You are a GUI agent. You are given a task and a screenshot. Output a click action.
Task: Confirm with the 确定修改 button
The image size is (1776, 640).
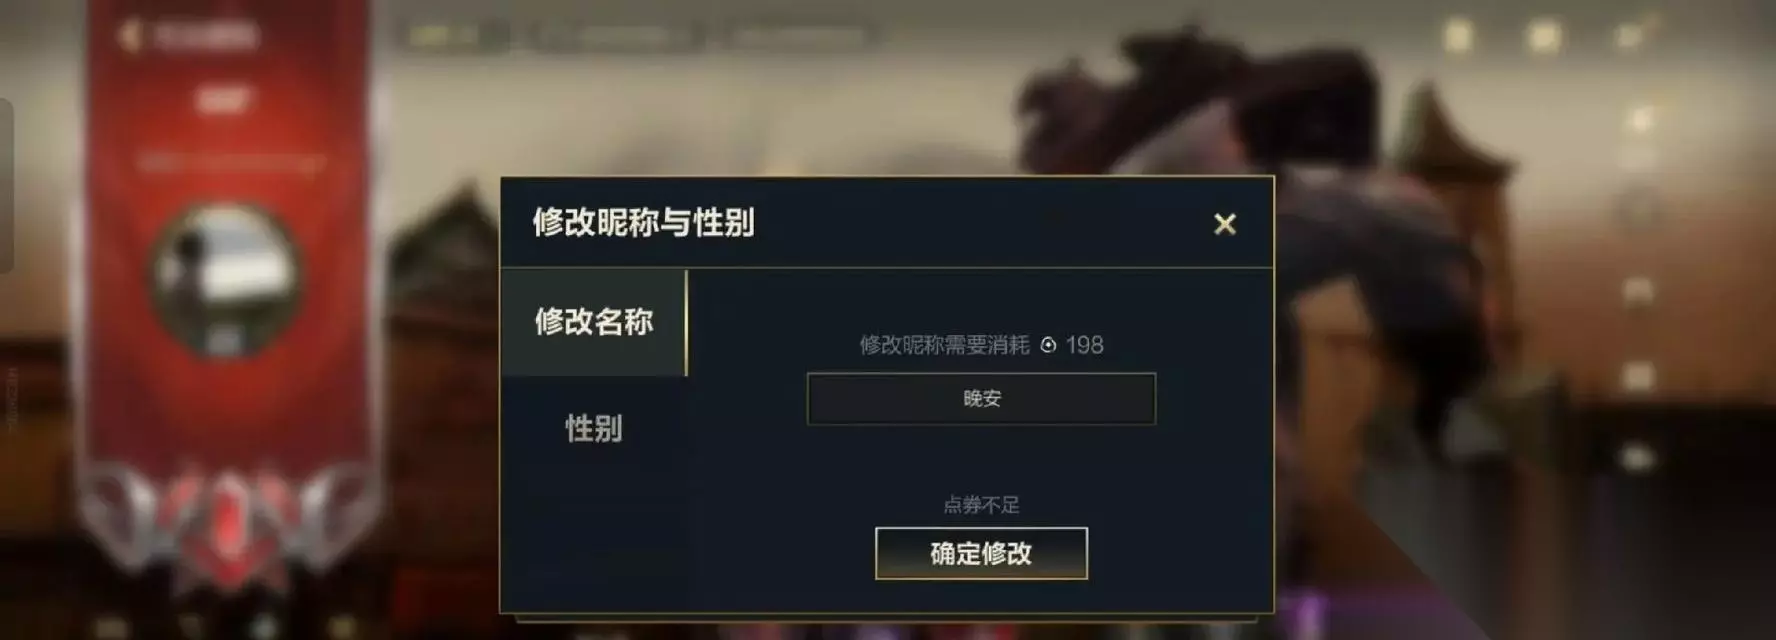pos(981,553)
